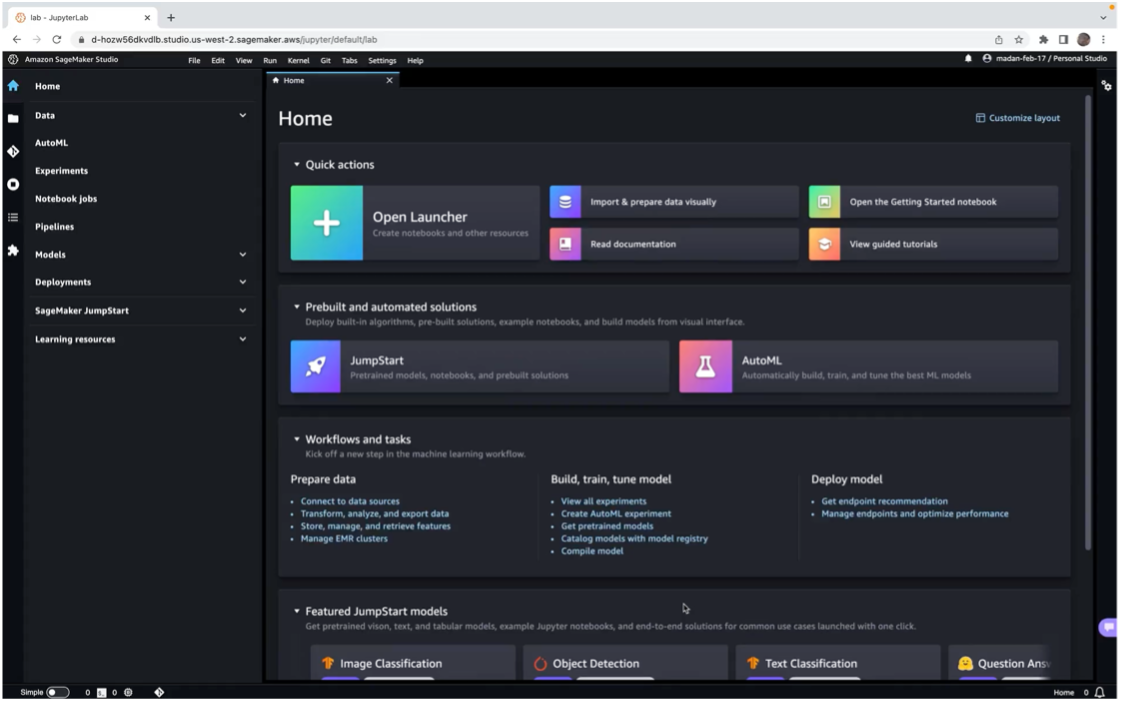Collapse Featured JumpStart models section
The height and width of the screenshot is (702, 1121).
[297, 611]
